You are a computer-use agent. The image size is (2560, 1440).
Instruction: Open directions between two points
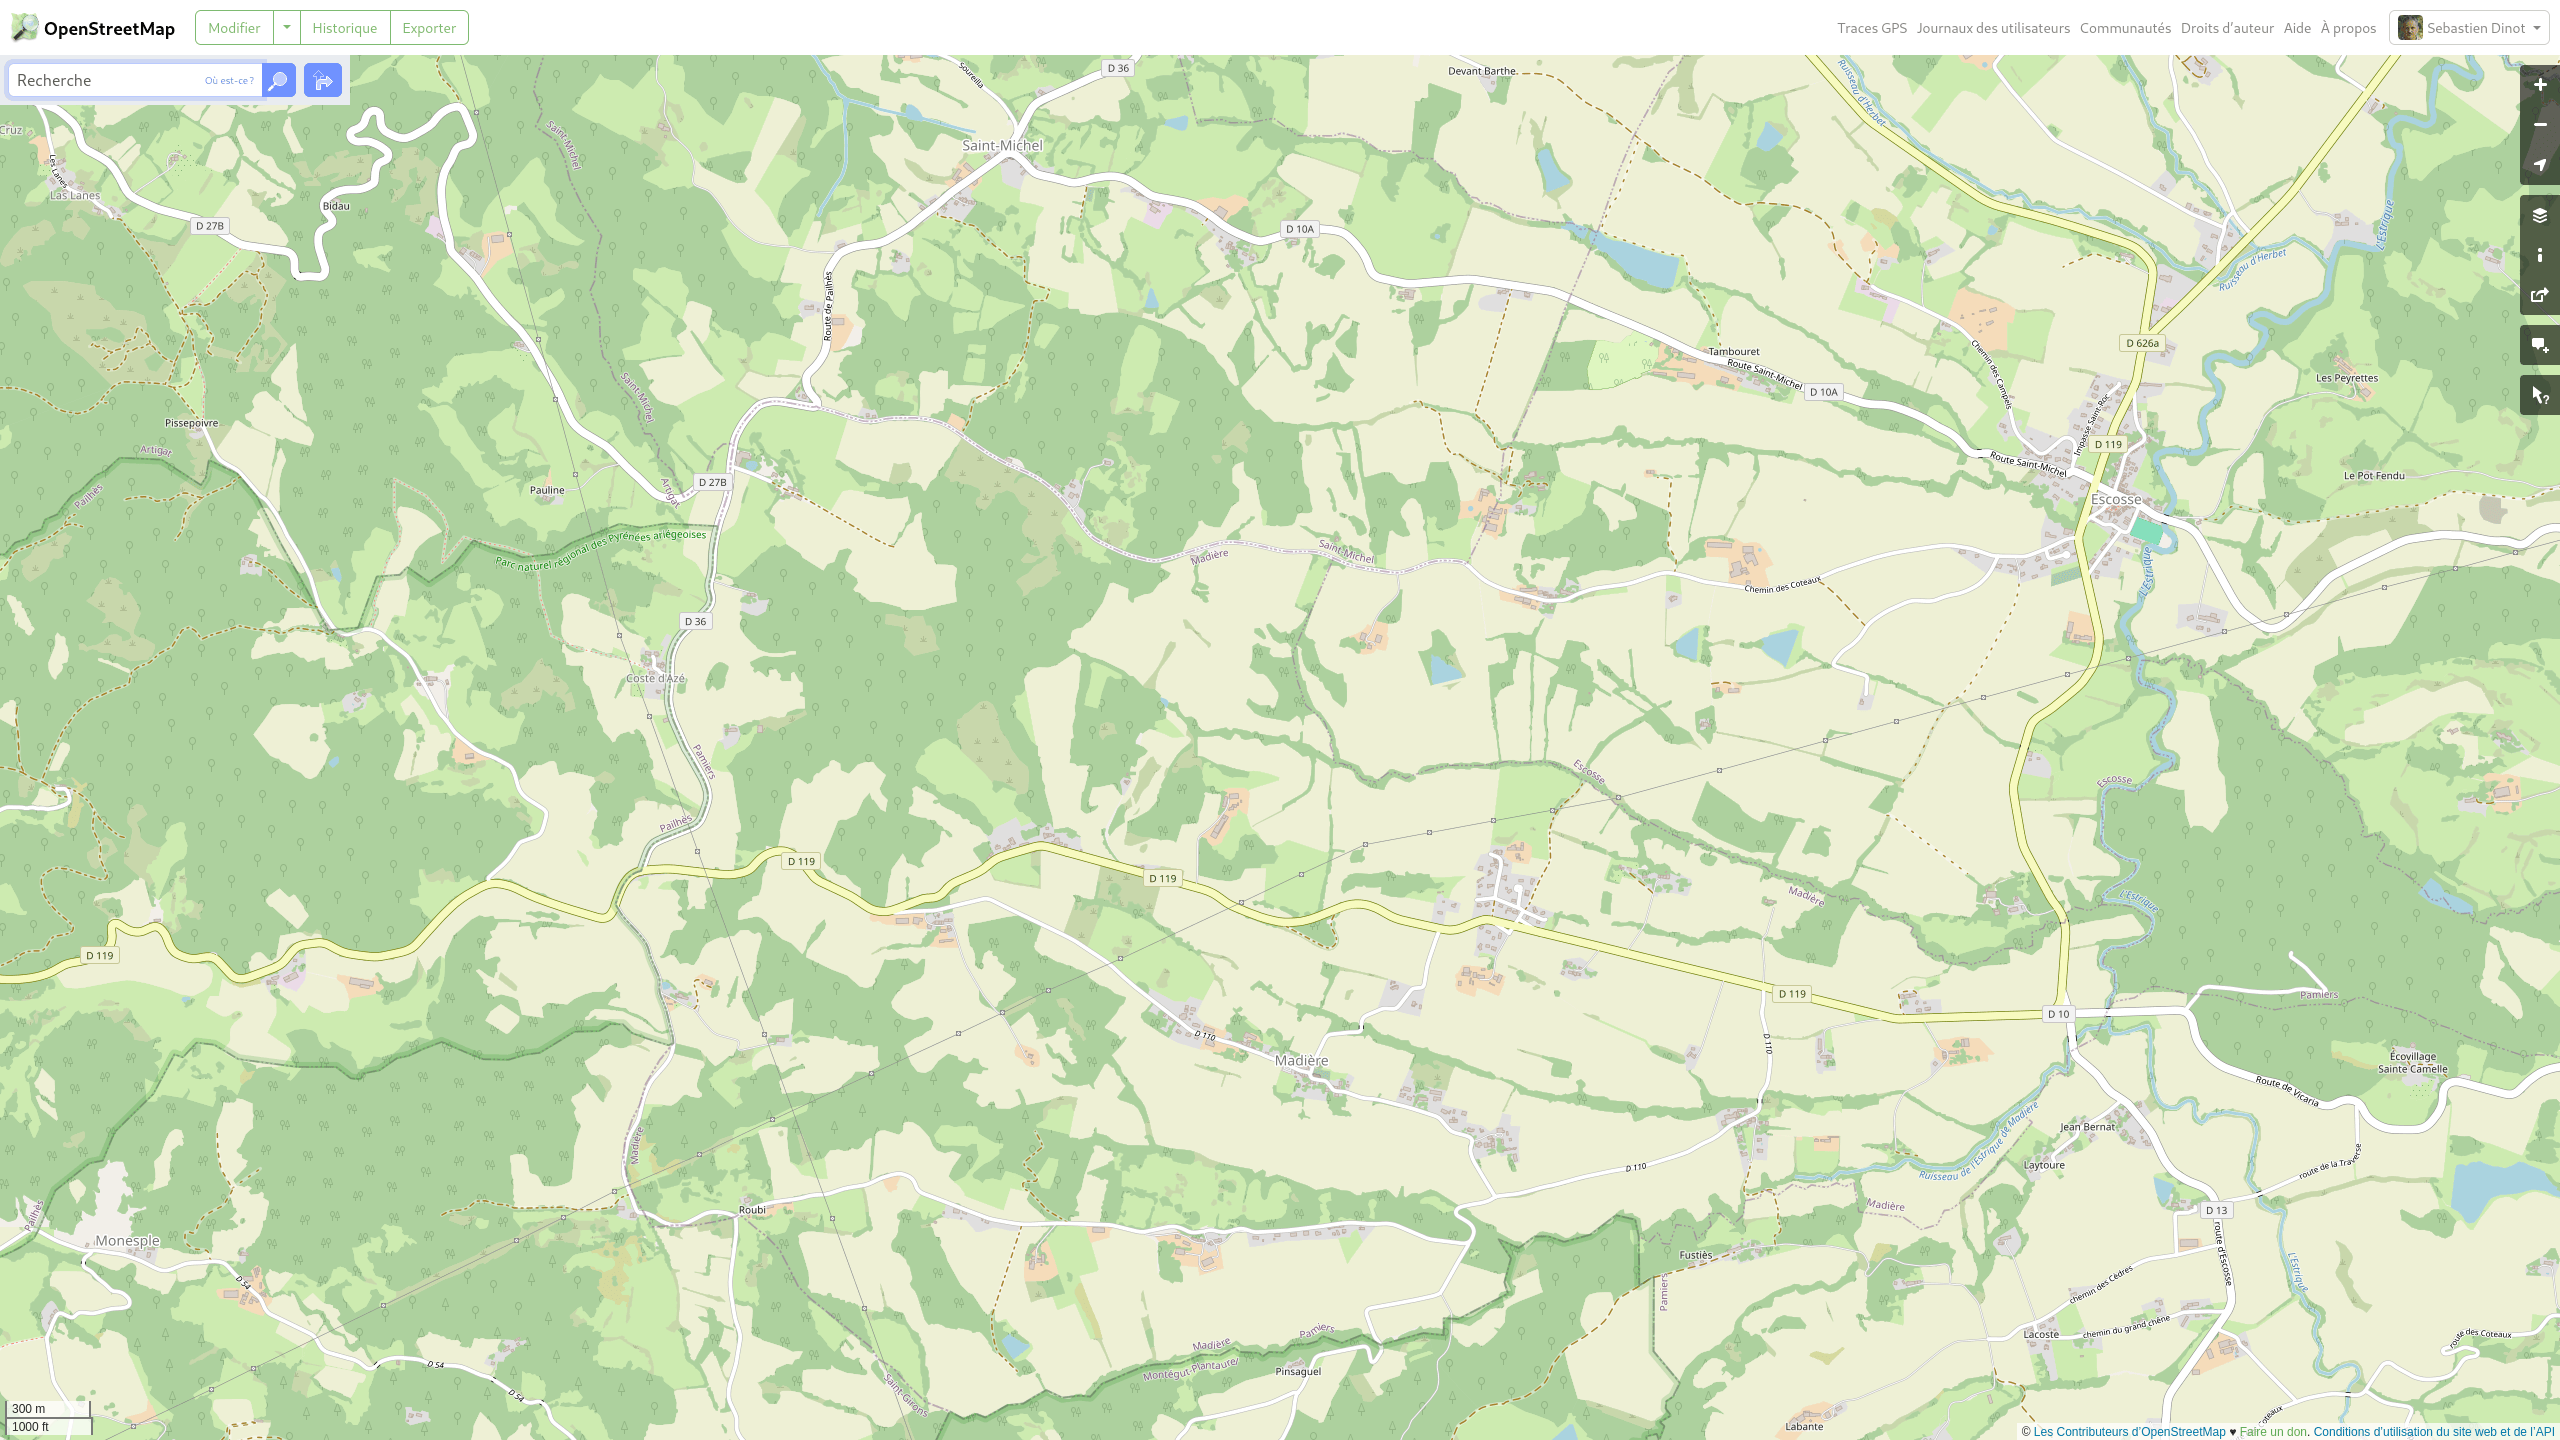click(x=323, y=80)
